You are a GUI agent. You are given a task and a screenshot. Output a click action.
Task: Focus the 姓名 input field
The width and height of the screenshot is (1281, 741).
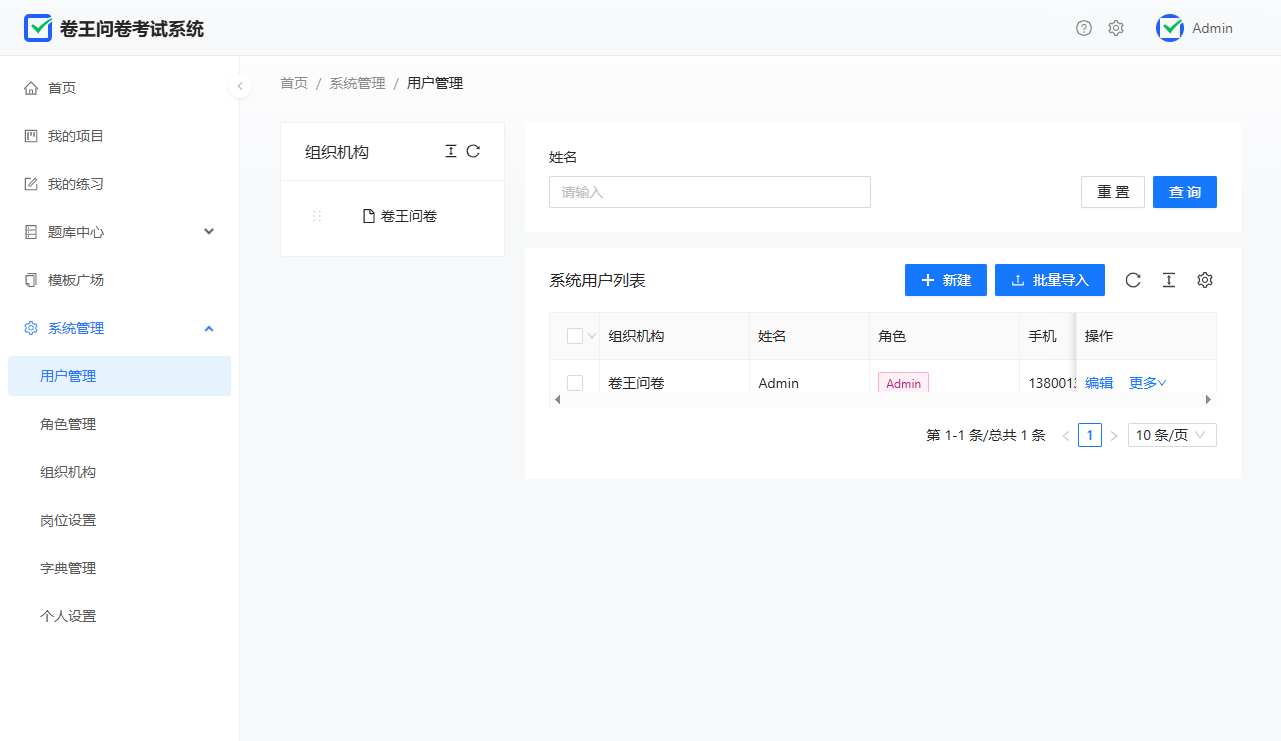pos(710,192)
